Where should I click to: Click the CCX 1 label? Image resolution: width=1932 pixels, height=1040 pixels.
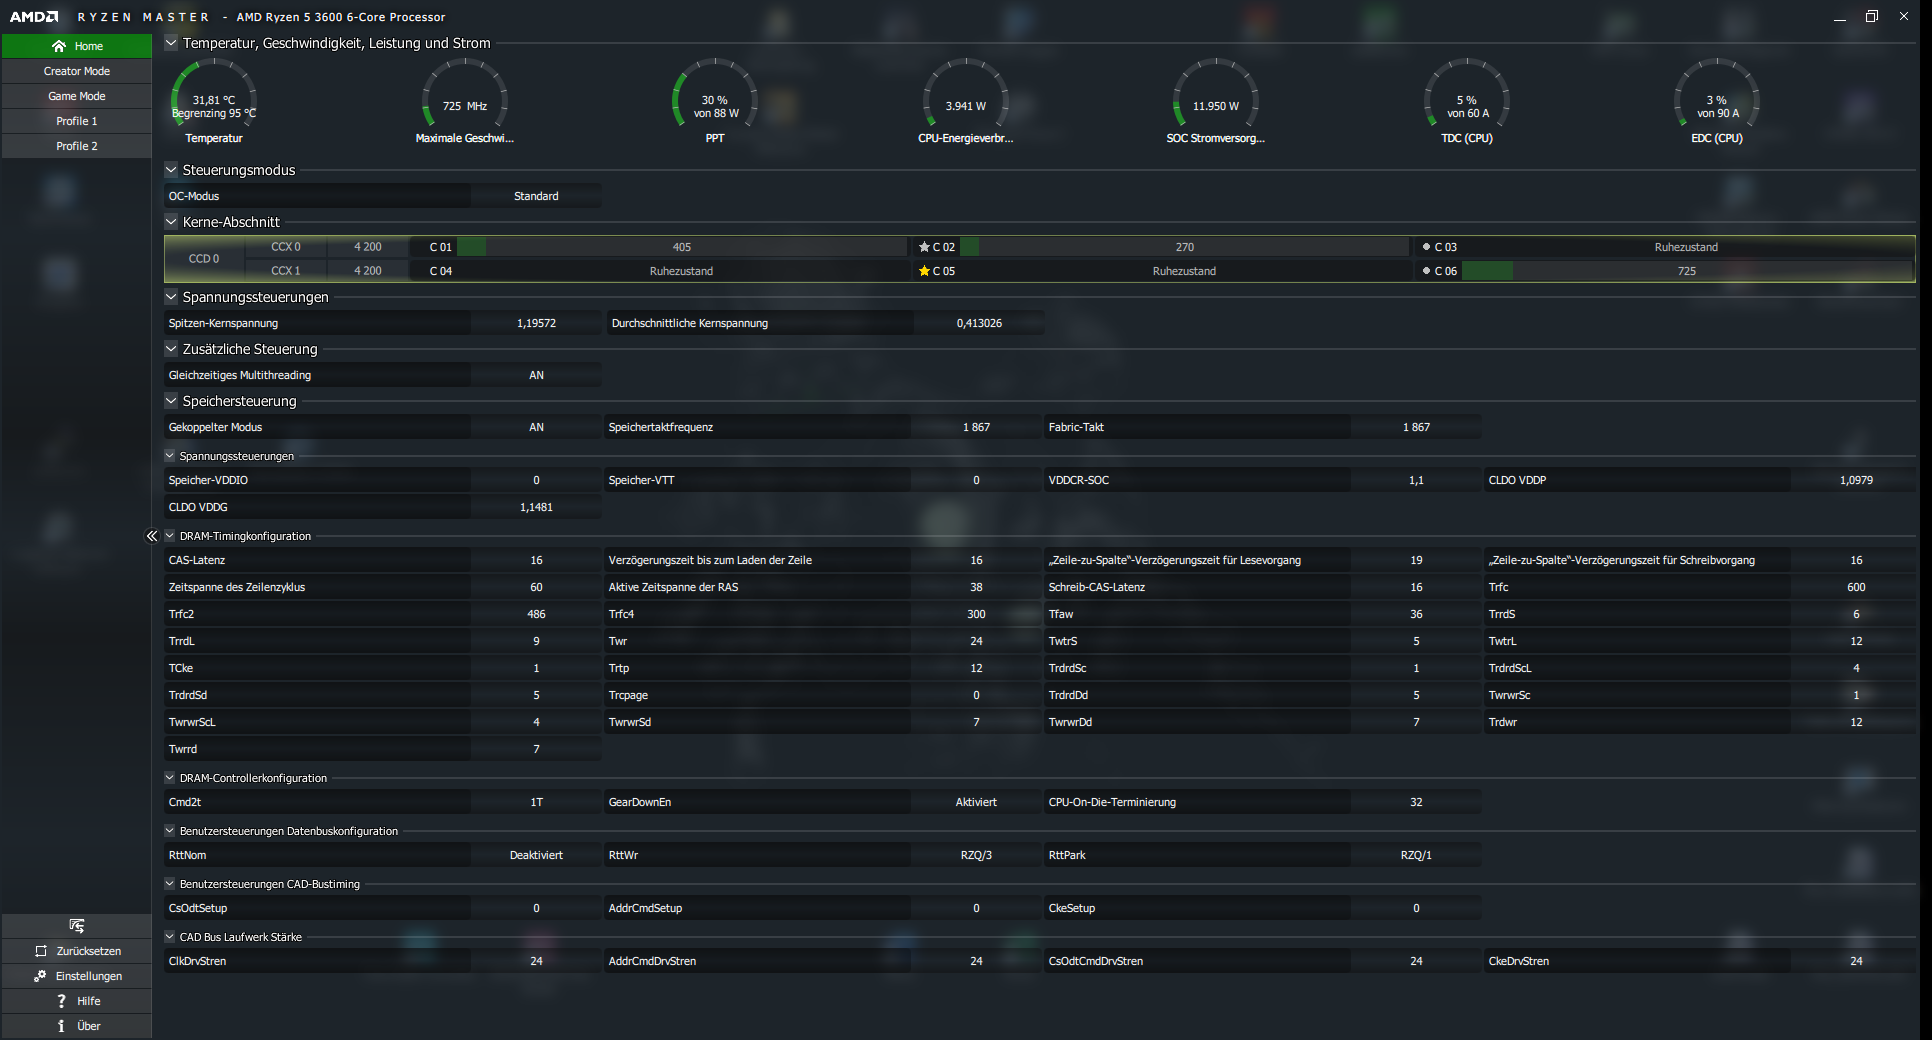(x=286, y=271)
